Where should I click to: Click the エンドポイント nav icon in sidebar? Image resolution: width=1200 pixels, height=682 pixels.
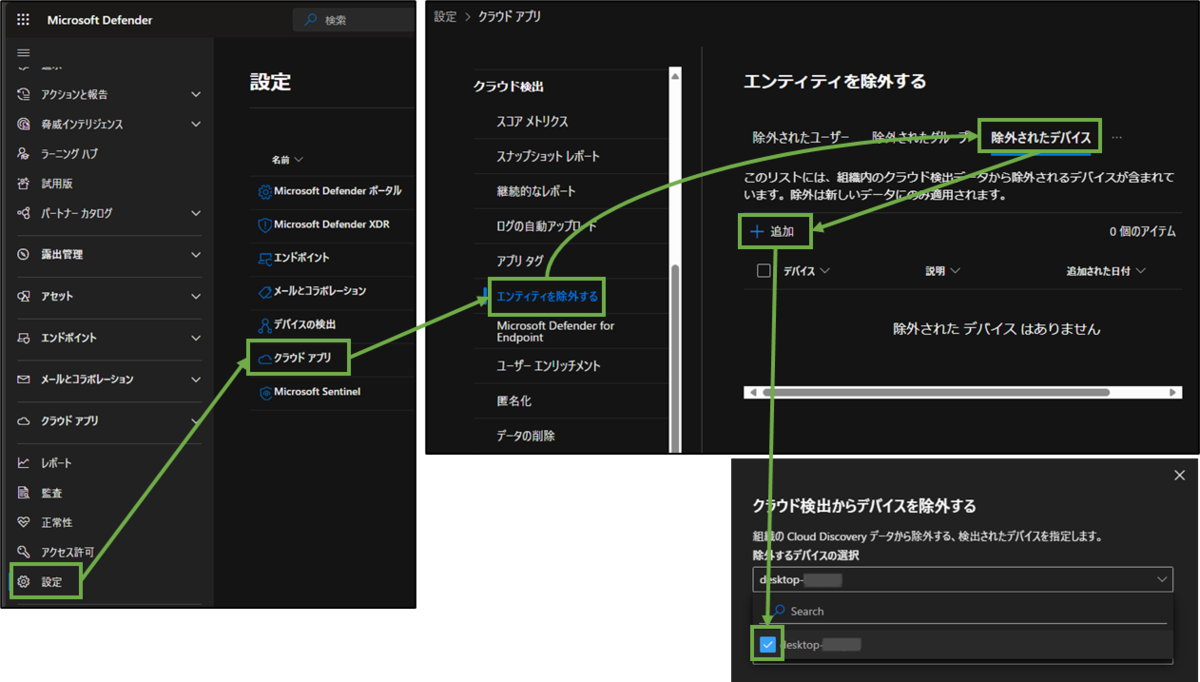pyautogui.click(x=24, y=339)
